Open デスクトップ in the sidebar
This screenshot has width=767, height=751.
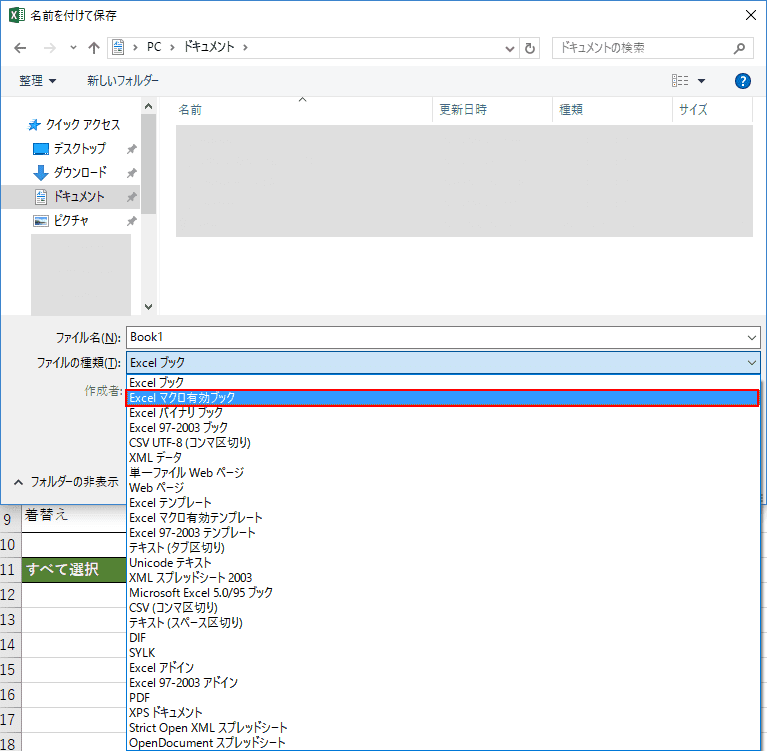[x=69, y=149]
